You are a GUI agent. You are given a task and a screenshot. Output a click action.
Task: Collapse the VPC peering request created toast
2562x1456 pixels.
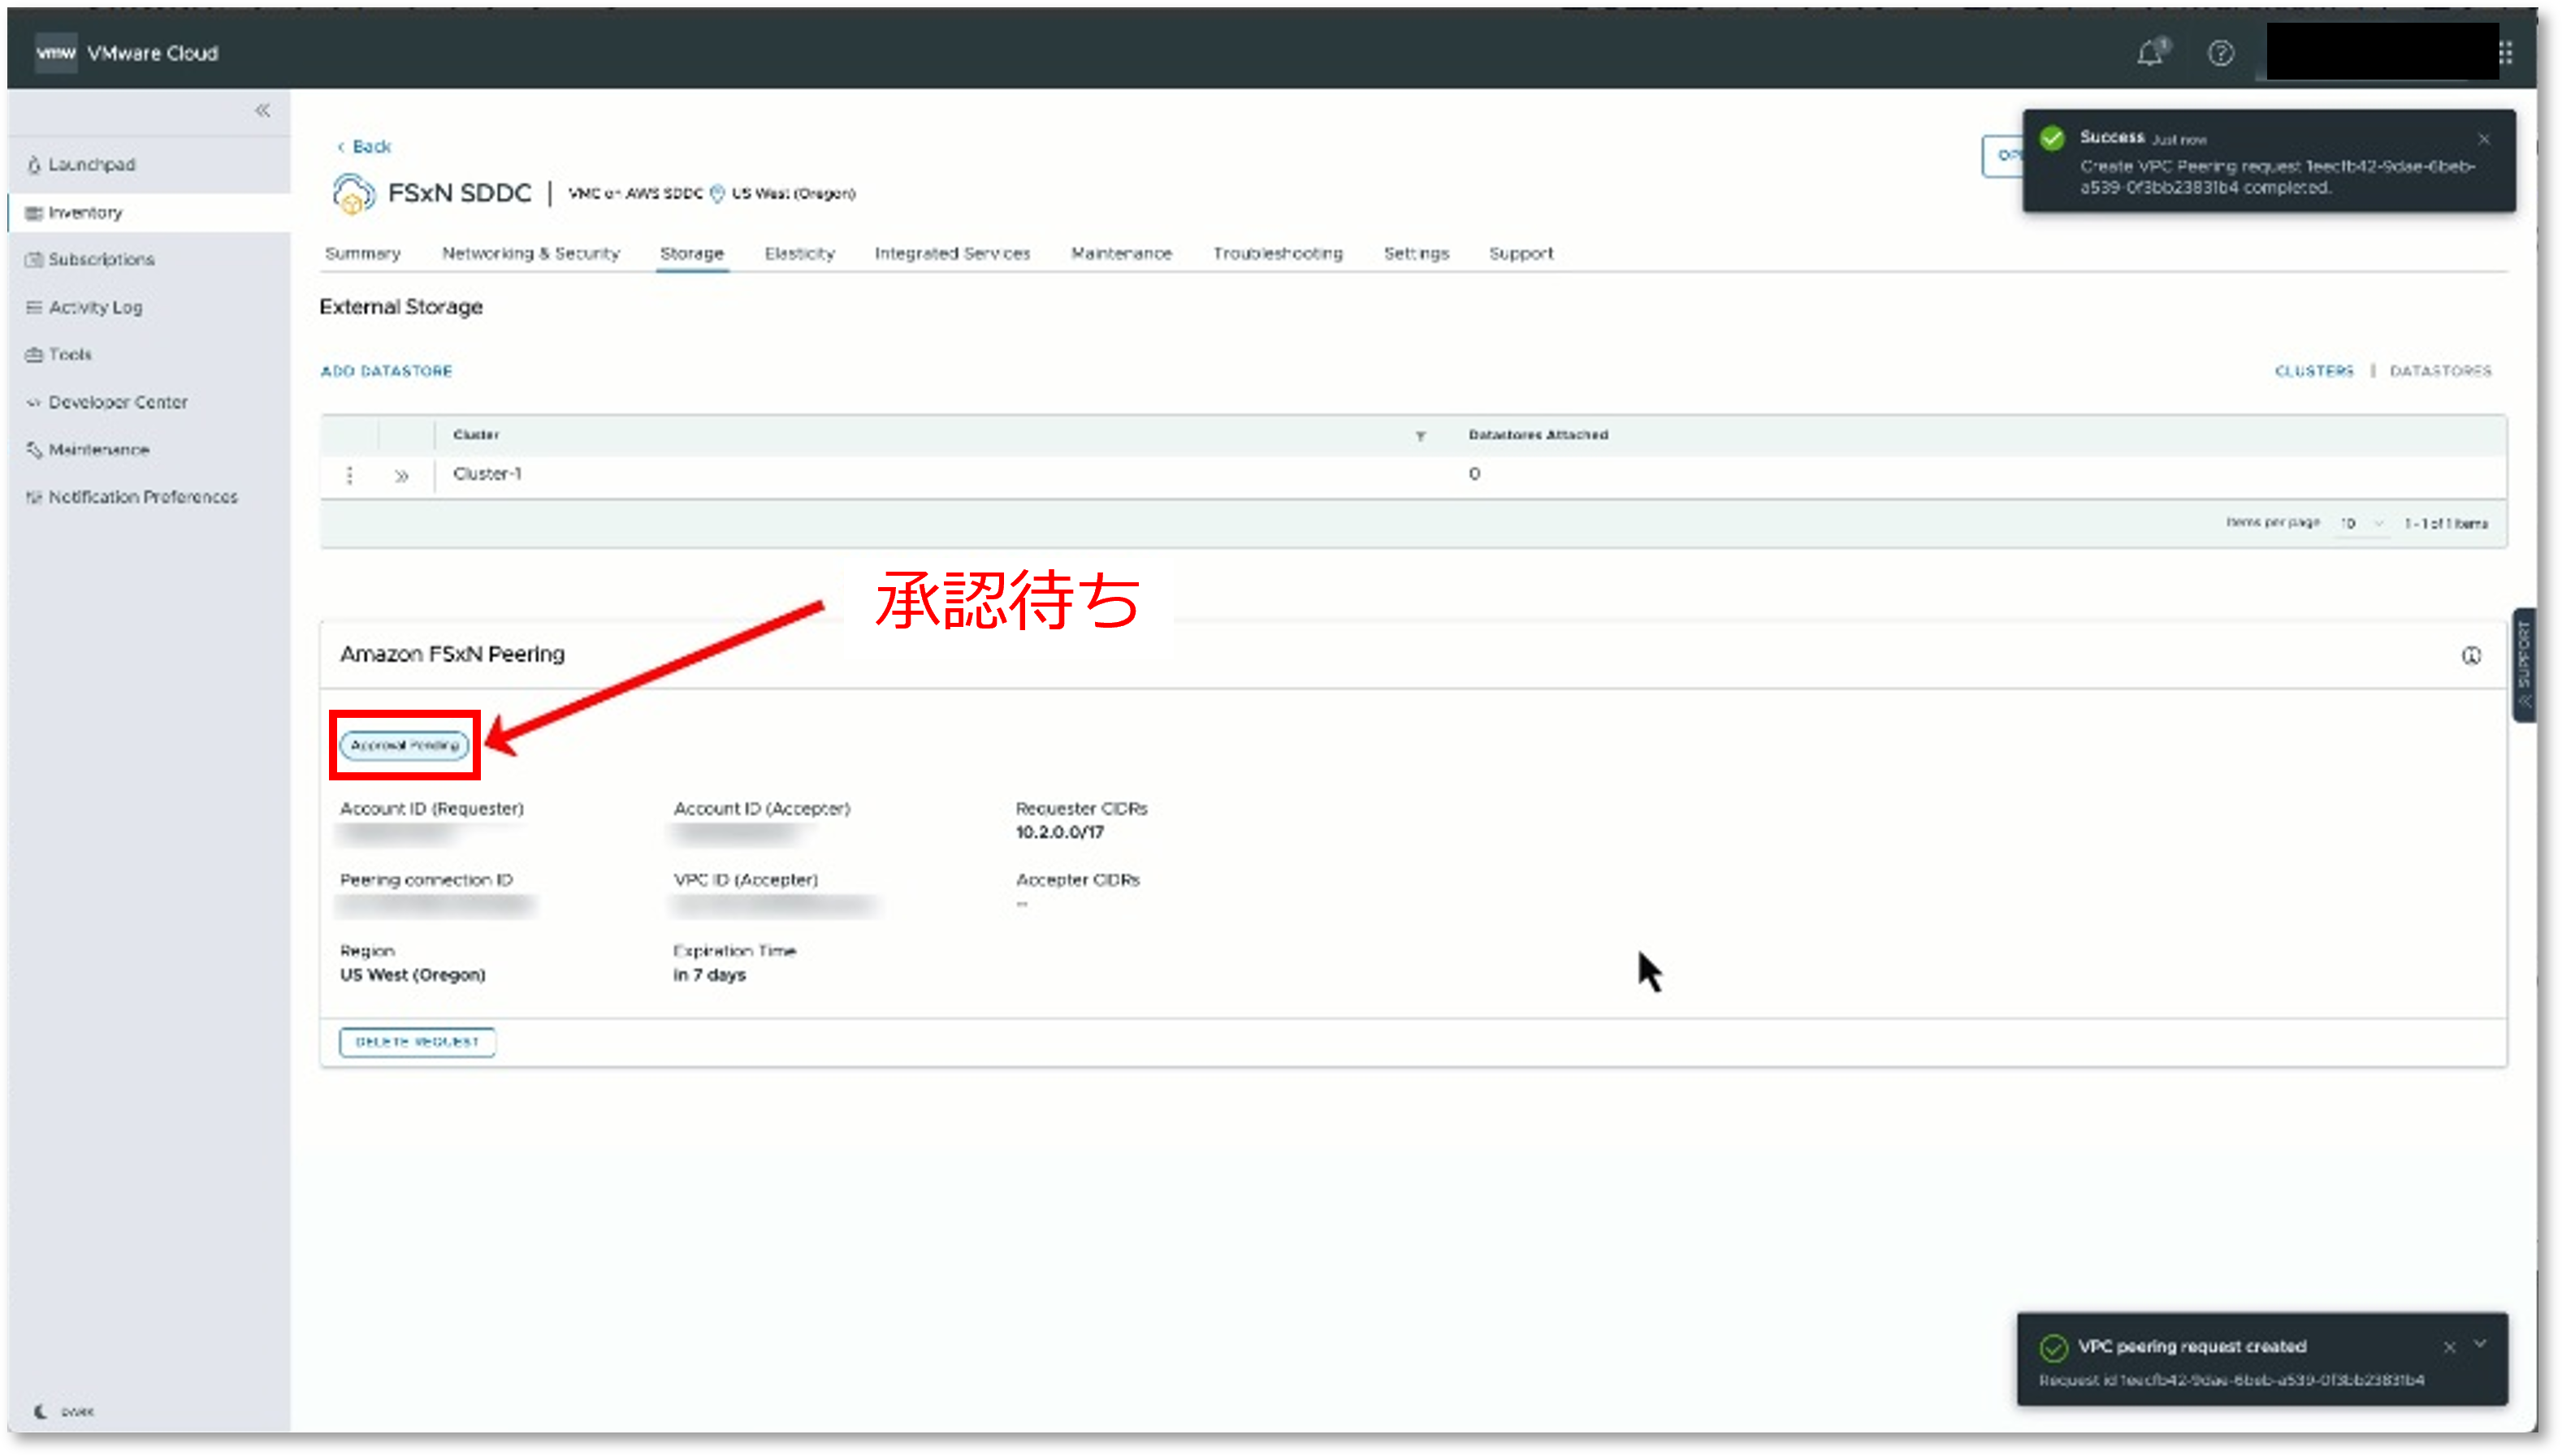tap(2479, 1345)
